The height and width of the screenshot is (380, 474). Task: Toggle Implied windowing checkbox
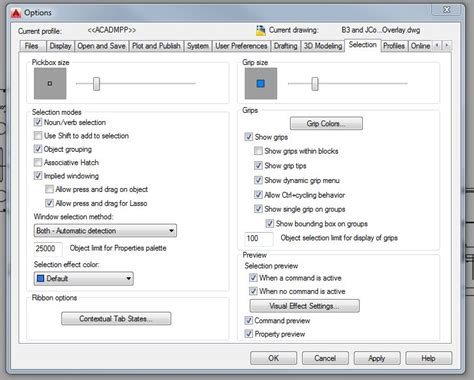[x=38, y=176]
